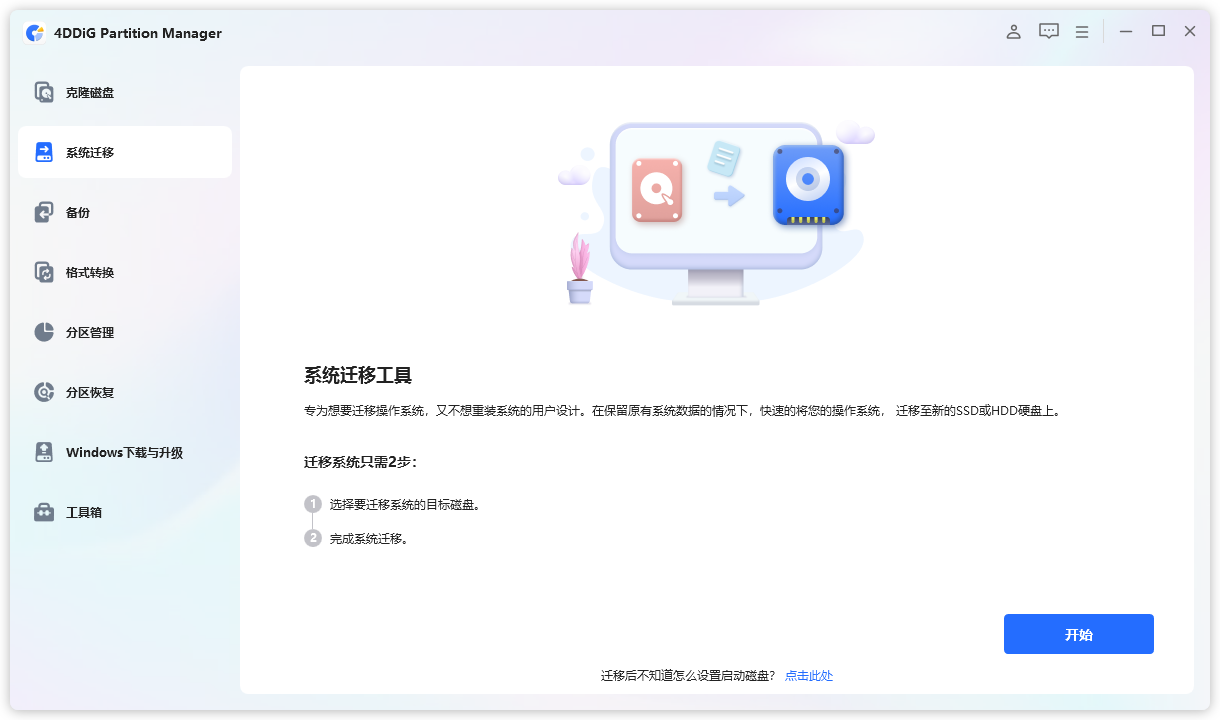
Task: Click the blue target disk in illustration
Action: (808, 185)
